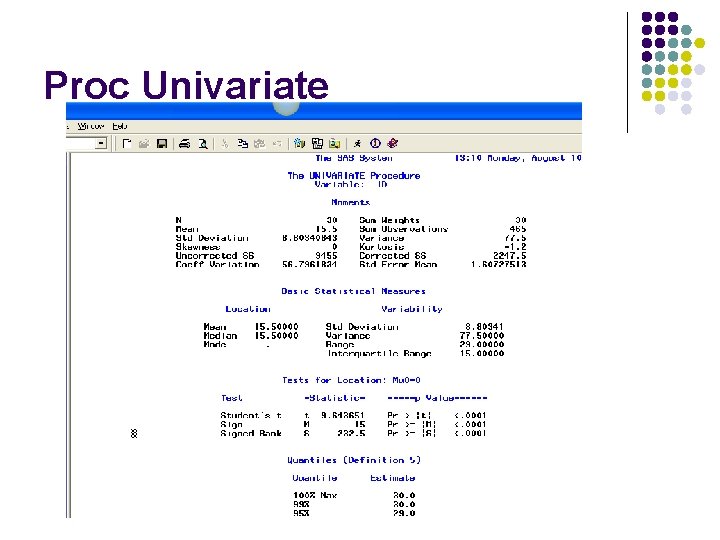Click the 'Tests for Location: Mu0=0' heading
This screenshot has height=540, width=720.
[x=351, y=380]
